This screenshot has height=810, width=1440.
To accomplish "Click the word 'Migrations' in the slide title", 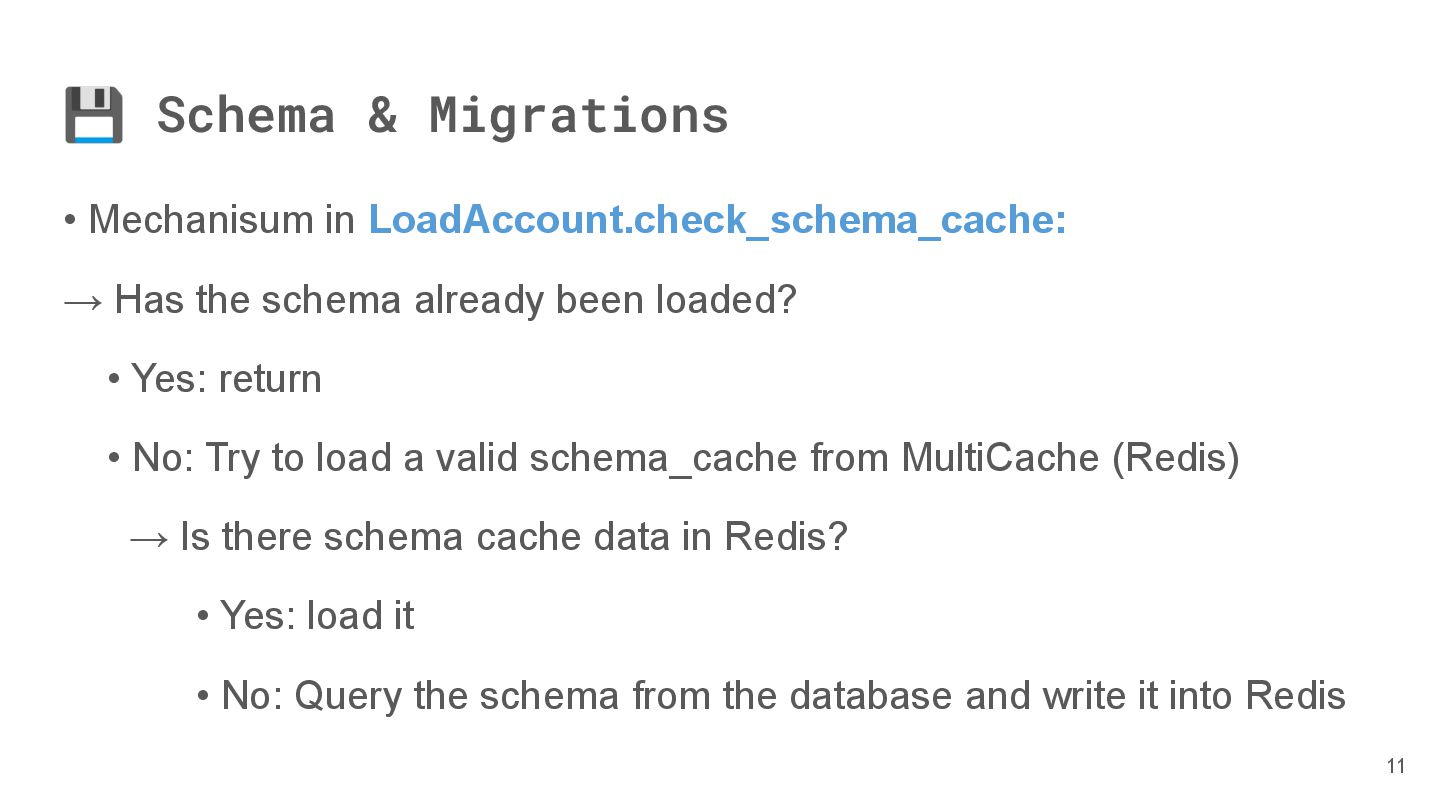I will pos(579,115).
